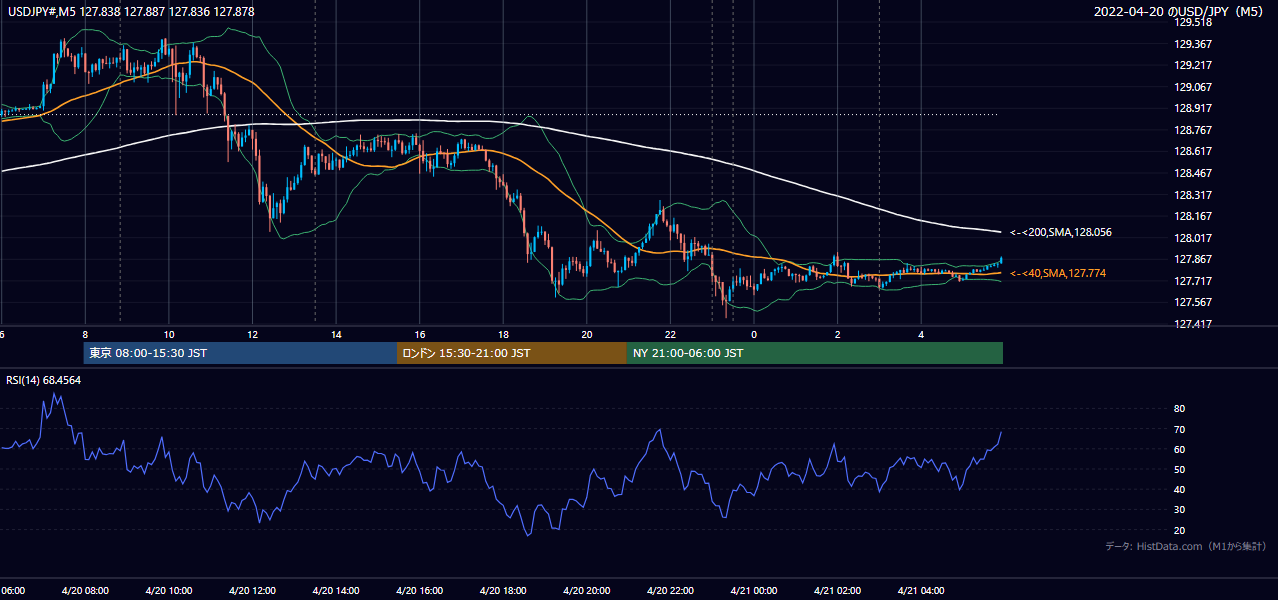Click the RSI(14) 68.4564 indicator label
The width and height of the screenshot is (1278, 600).
tap(44, 380)
